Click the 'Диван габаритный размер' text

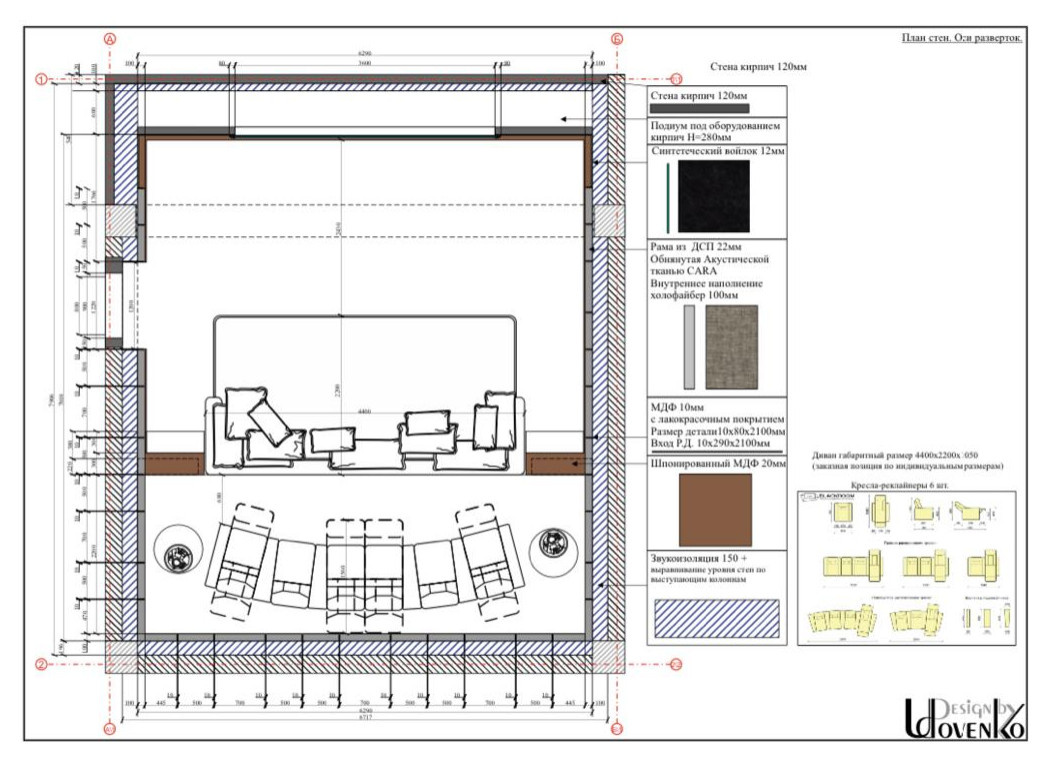point(905,451)
